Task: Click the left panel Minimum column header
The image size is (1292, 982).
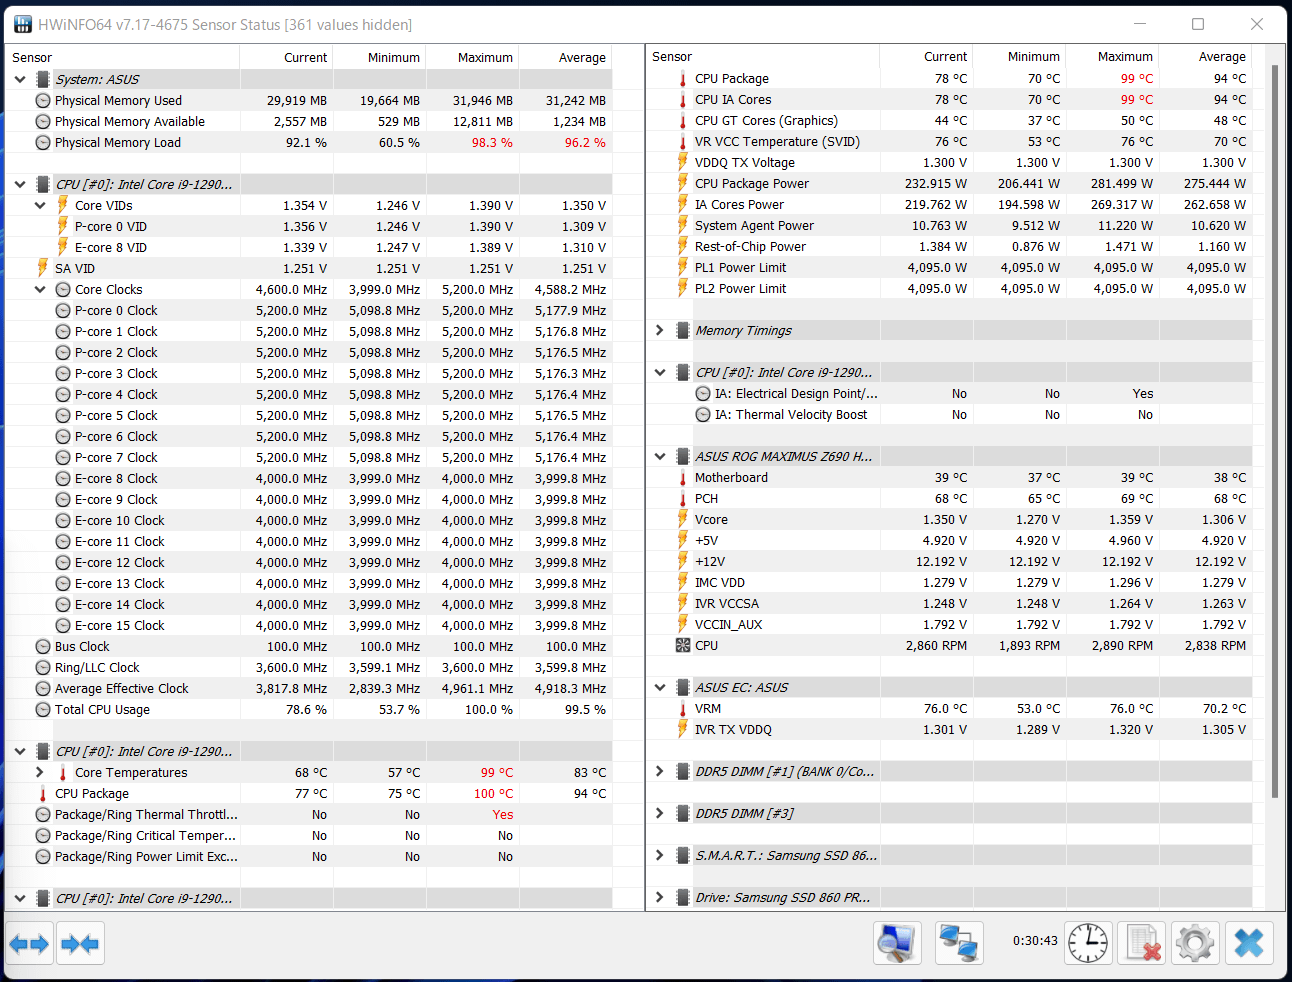Action: [379, 57]
